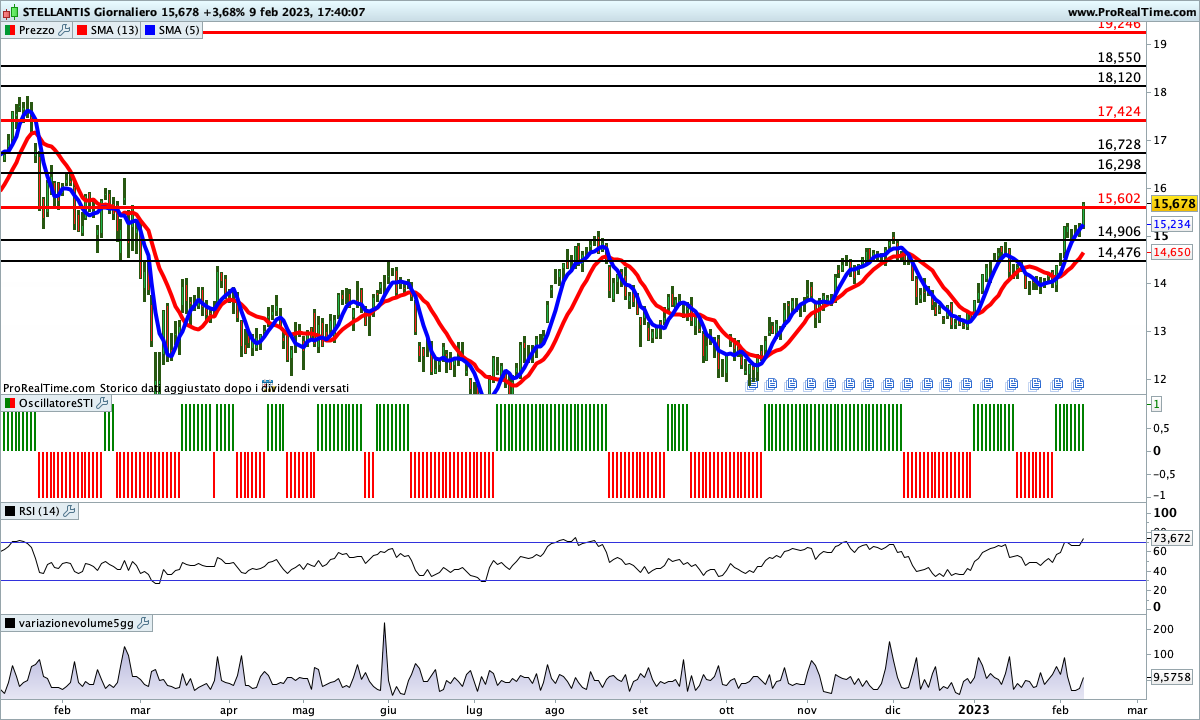Click the blue SMA (5) color swatch

[x=150, y=30]
